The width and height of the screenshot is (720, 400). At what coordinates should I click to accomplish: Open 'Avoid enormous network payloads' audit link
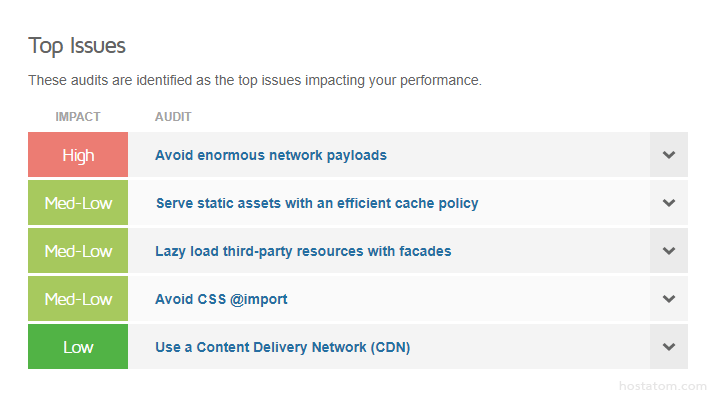coord(270,155)
